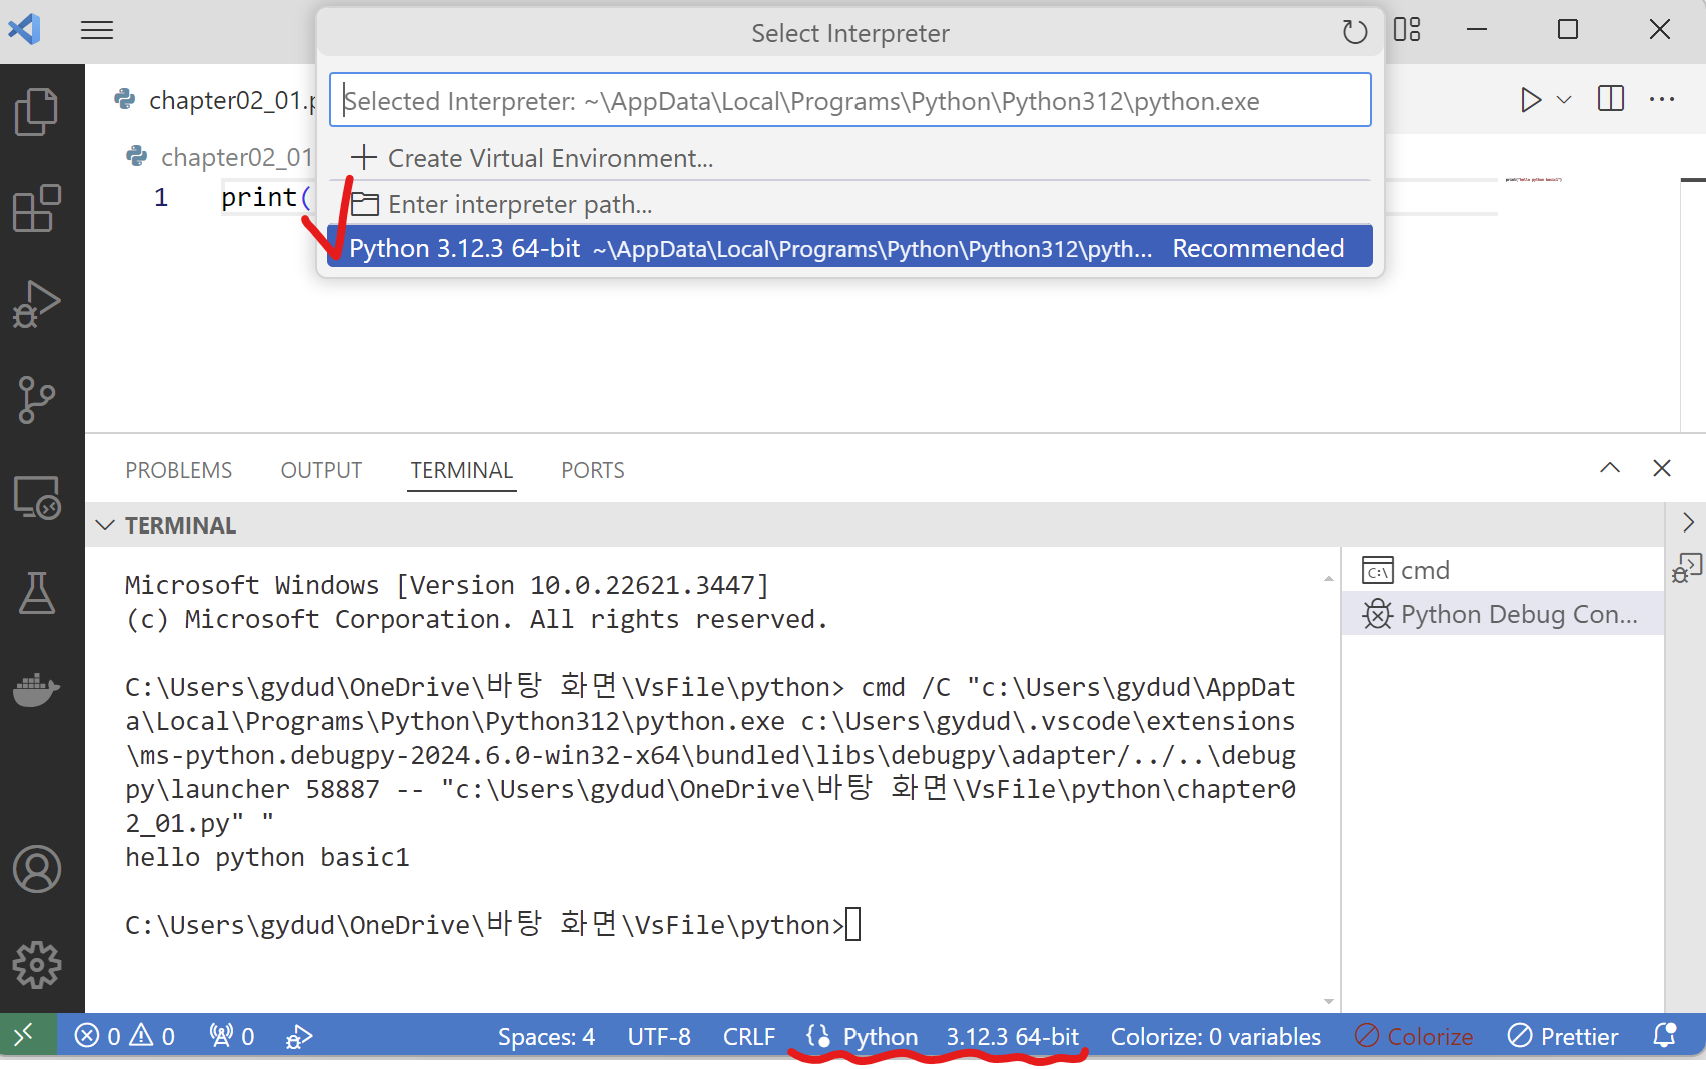
Task: Open the Docker view
Action: (x=37, y=689)
